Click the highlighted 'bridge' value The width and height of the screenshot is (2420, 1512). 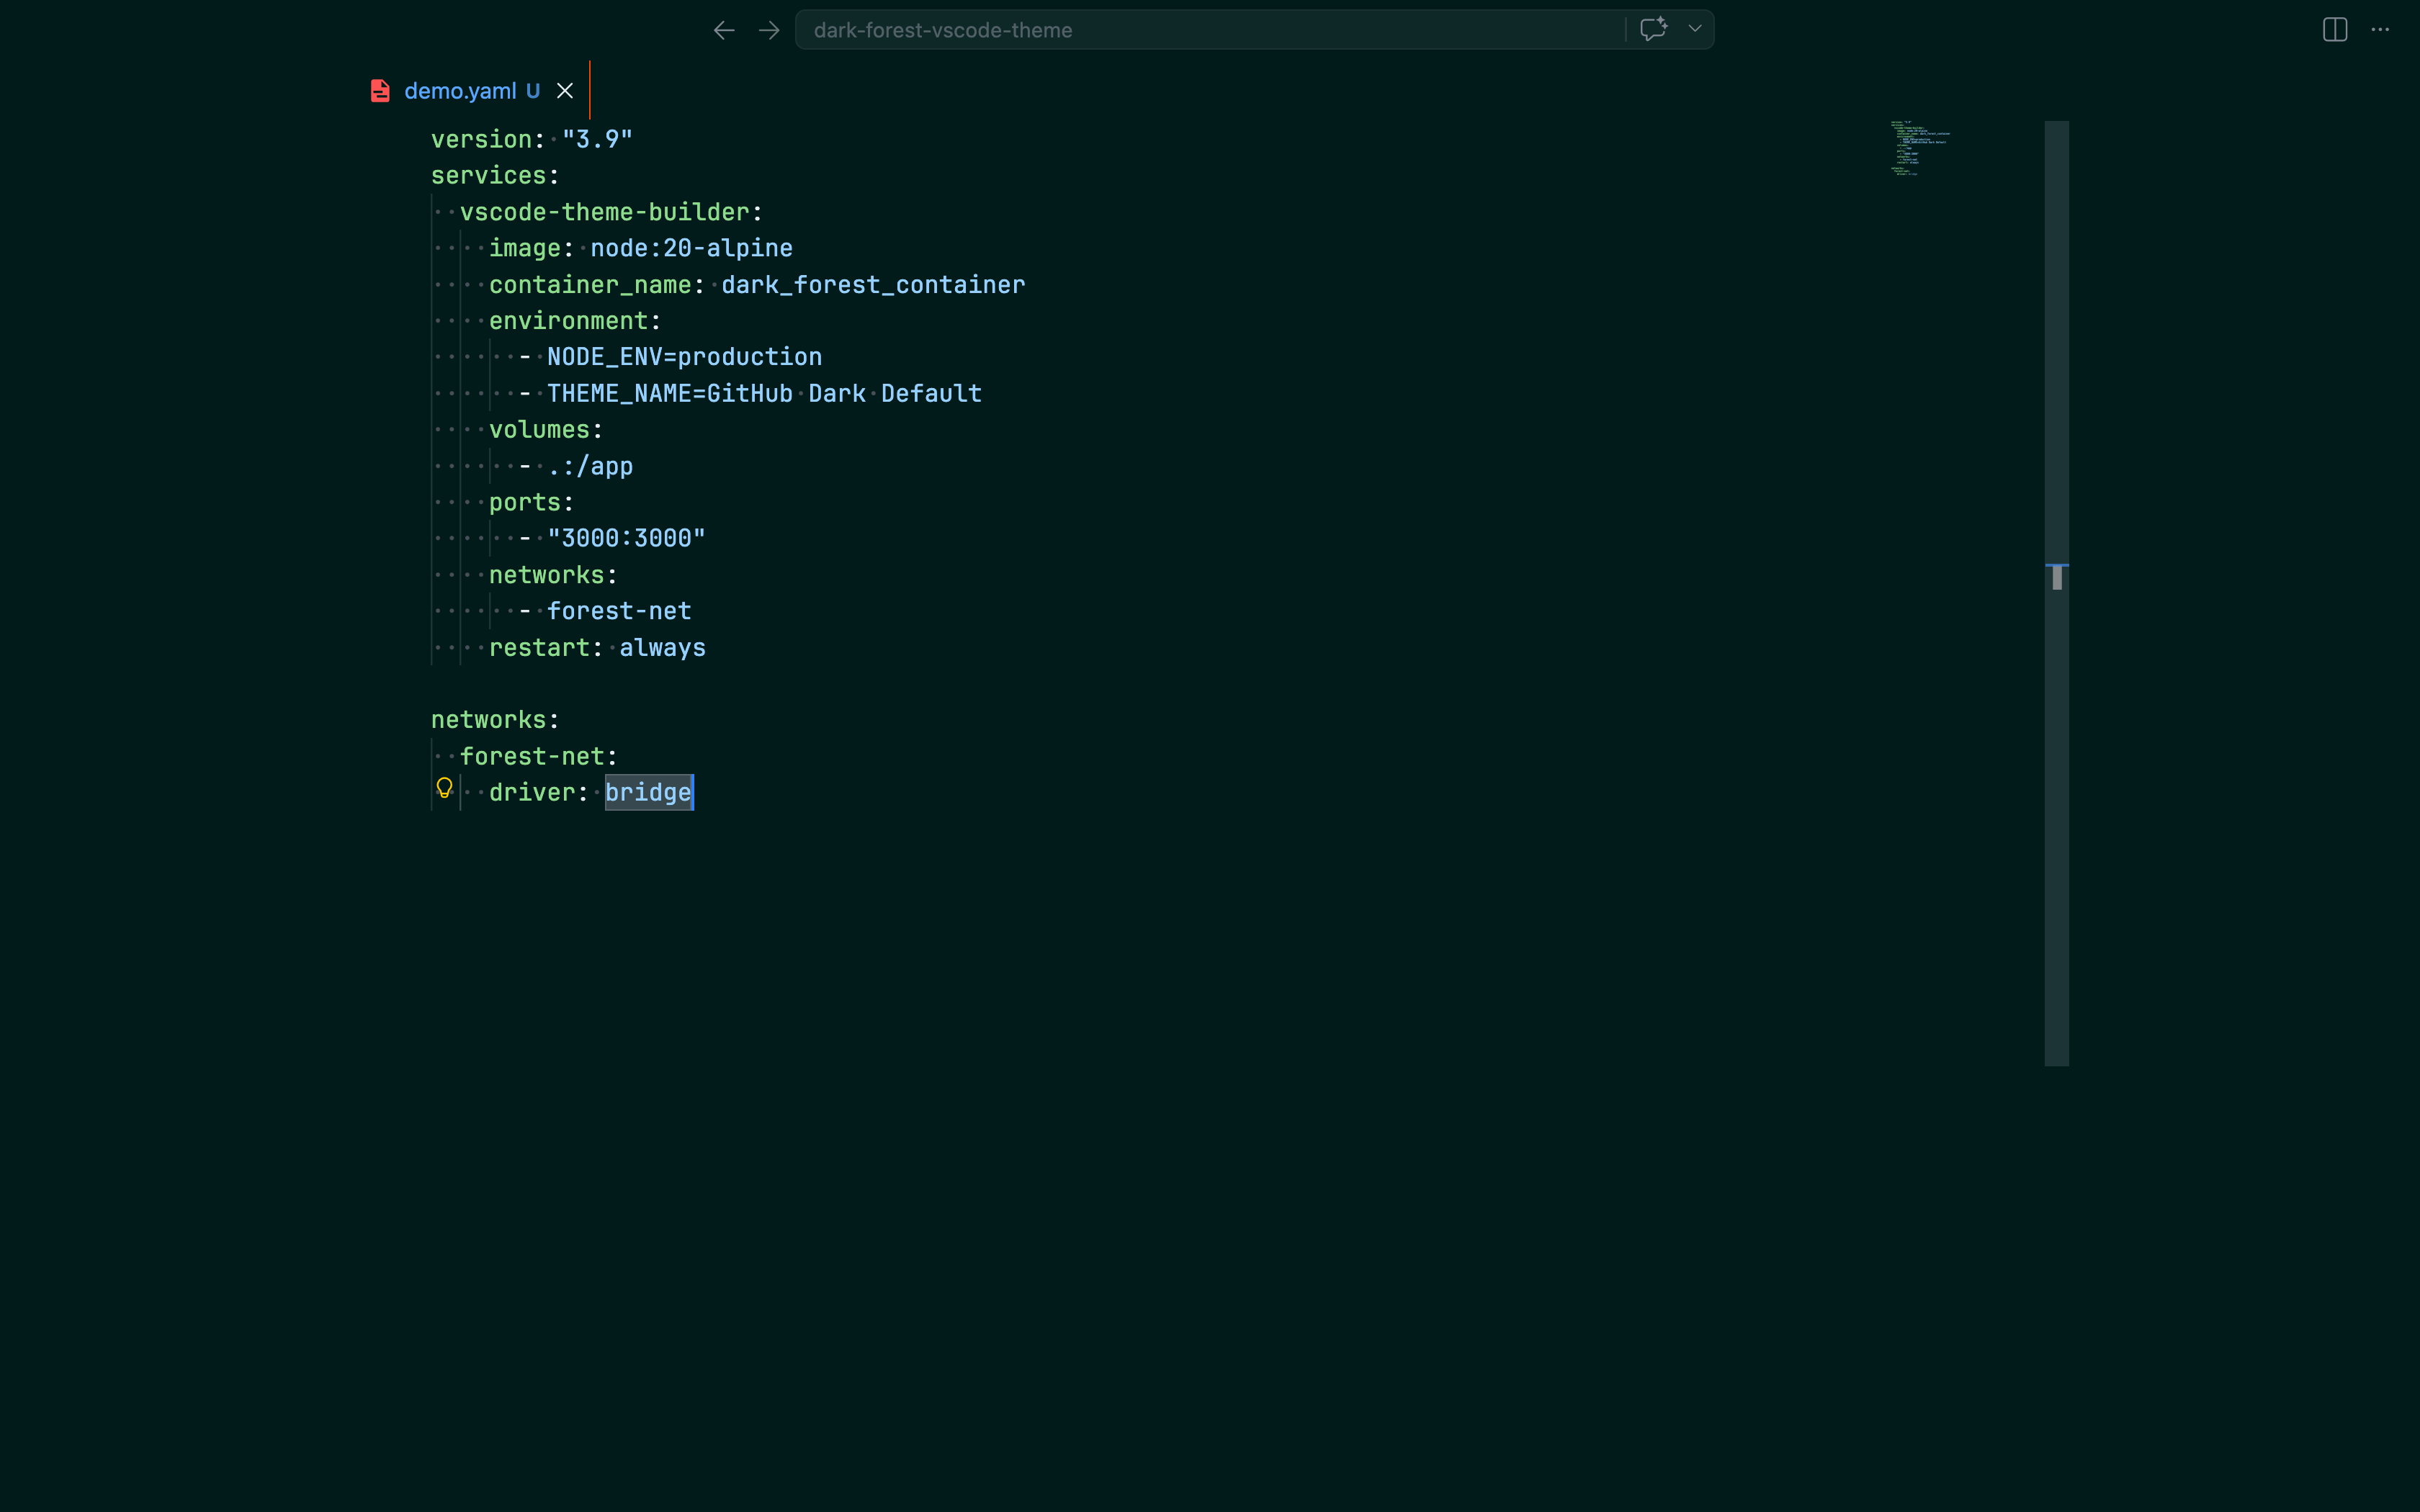(648, 793)
